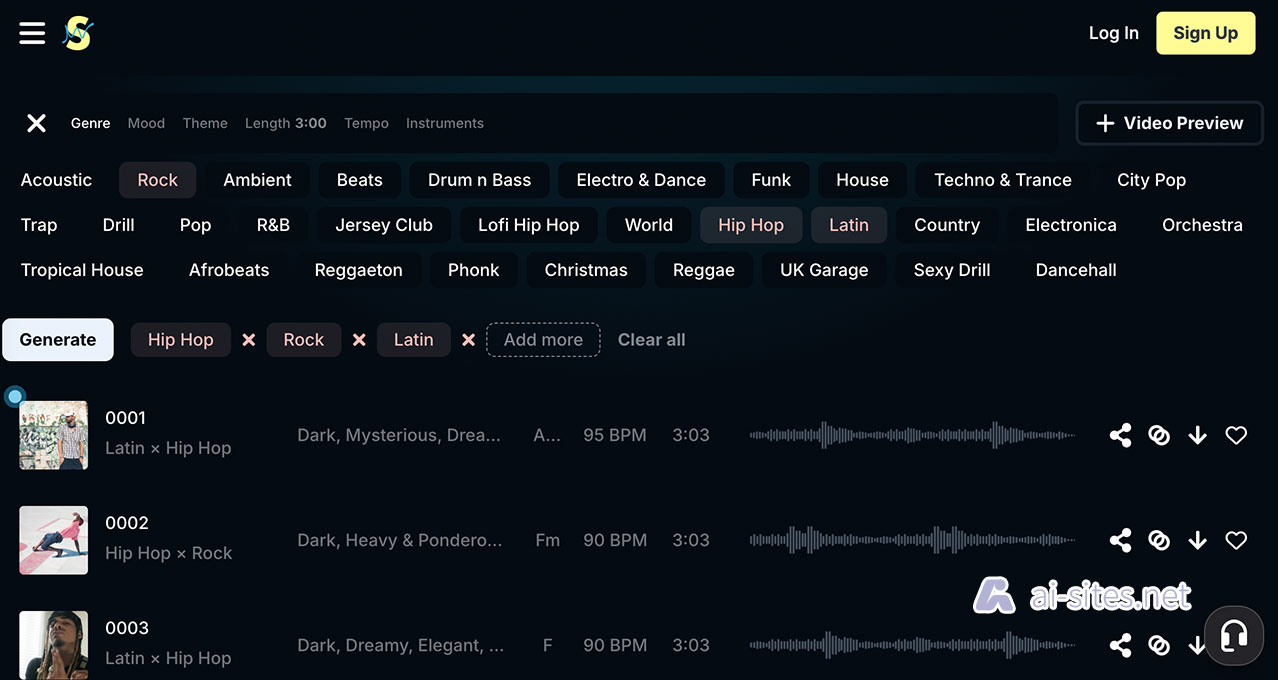Image resolution: width=1278 pixels, height=680 pixels.
Task: Click the Soundraw logo icon
Action: point(78,33)
